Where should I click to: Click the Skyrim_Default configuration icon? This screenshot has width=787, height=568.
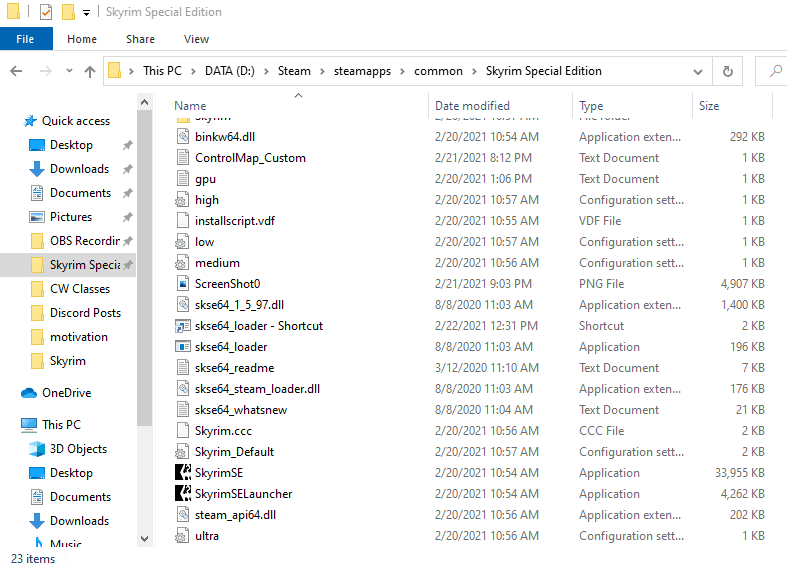[182, 452]
